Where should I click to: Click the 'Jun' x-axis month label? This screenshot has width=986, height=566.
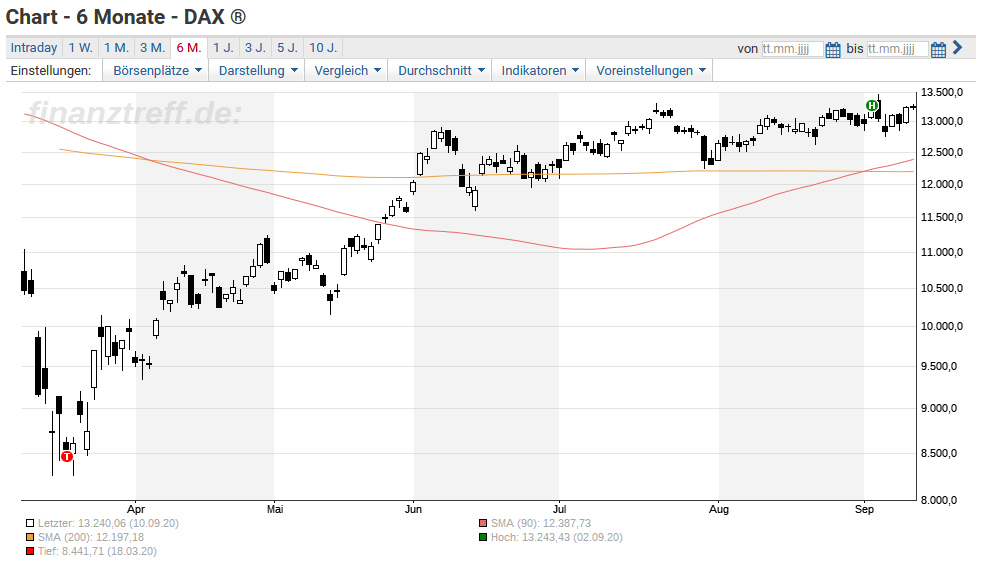413,509
